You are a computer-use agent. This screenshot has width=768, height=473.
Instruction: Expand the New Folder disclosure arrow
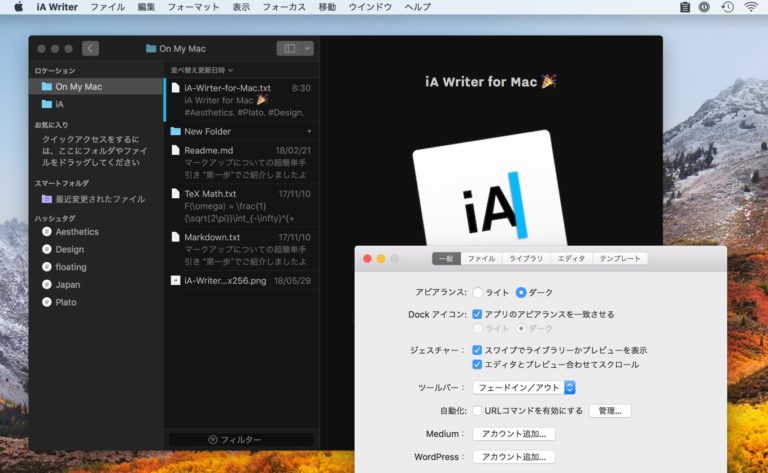309,131
